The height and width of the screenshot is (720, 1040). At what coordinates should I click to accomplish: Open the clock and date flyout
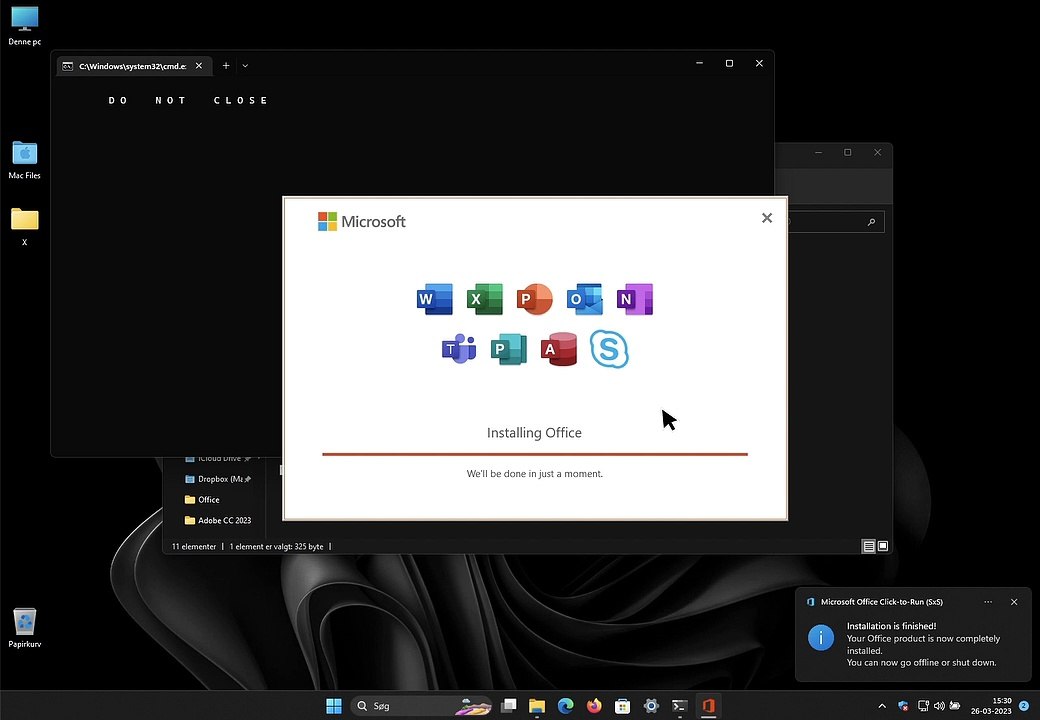point(991,706)
